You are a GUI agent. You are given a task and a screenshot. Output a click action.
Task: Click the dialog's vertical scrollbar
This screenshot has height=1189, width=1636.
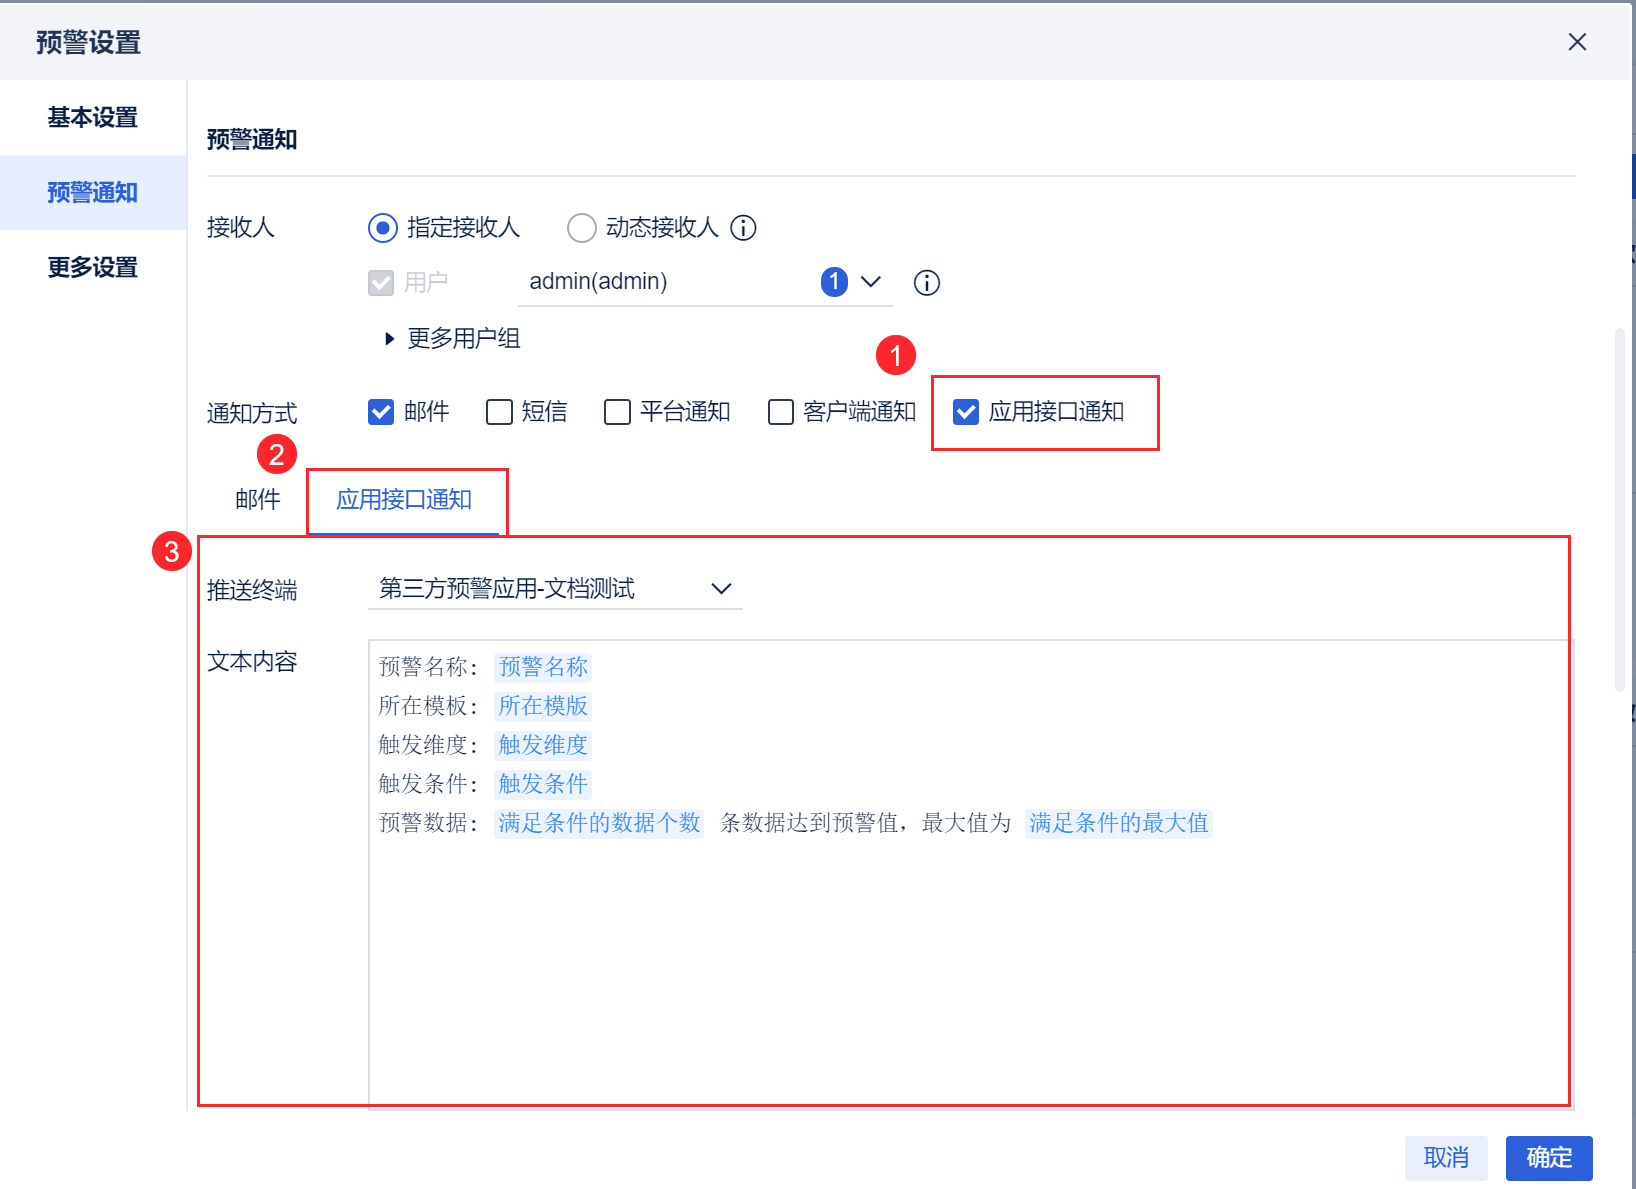click(x=1619, y=510)
